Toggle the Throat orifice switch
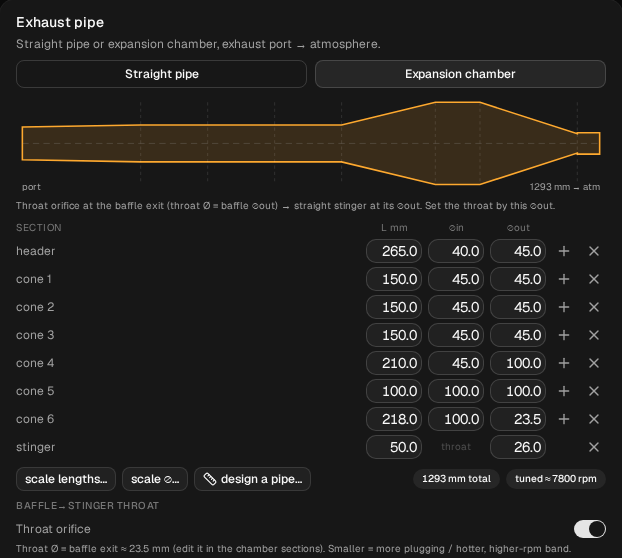Screen dimensions: 622x558 pyautogui.click(x=589, y=529)
